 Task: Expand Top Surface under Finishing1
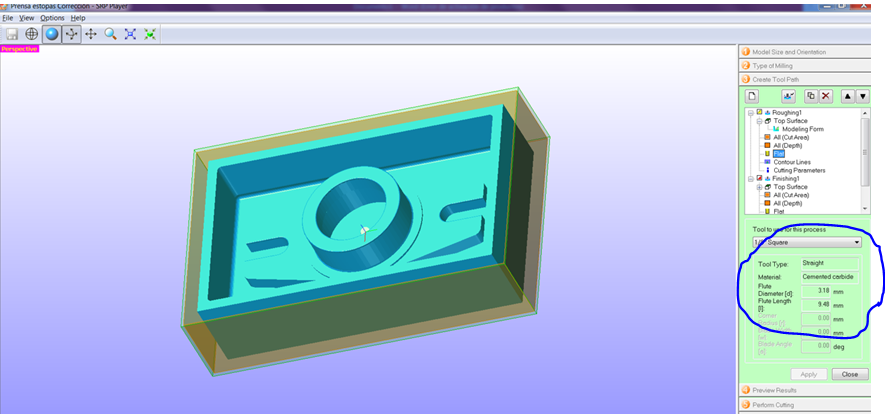pos(759,187)
